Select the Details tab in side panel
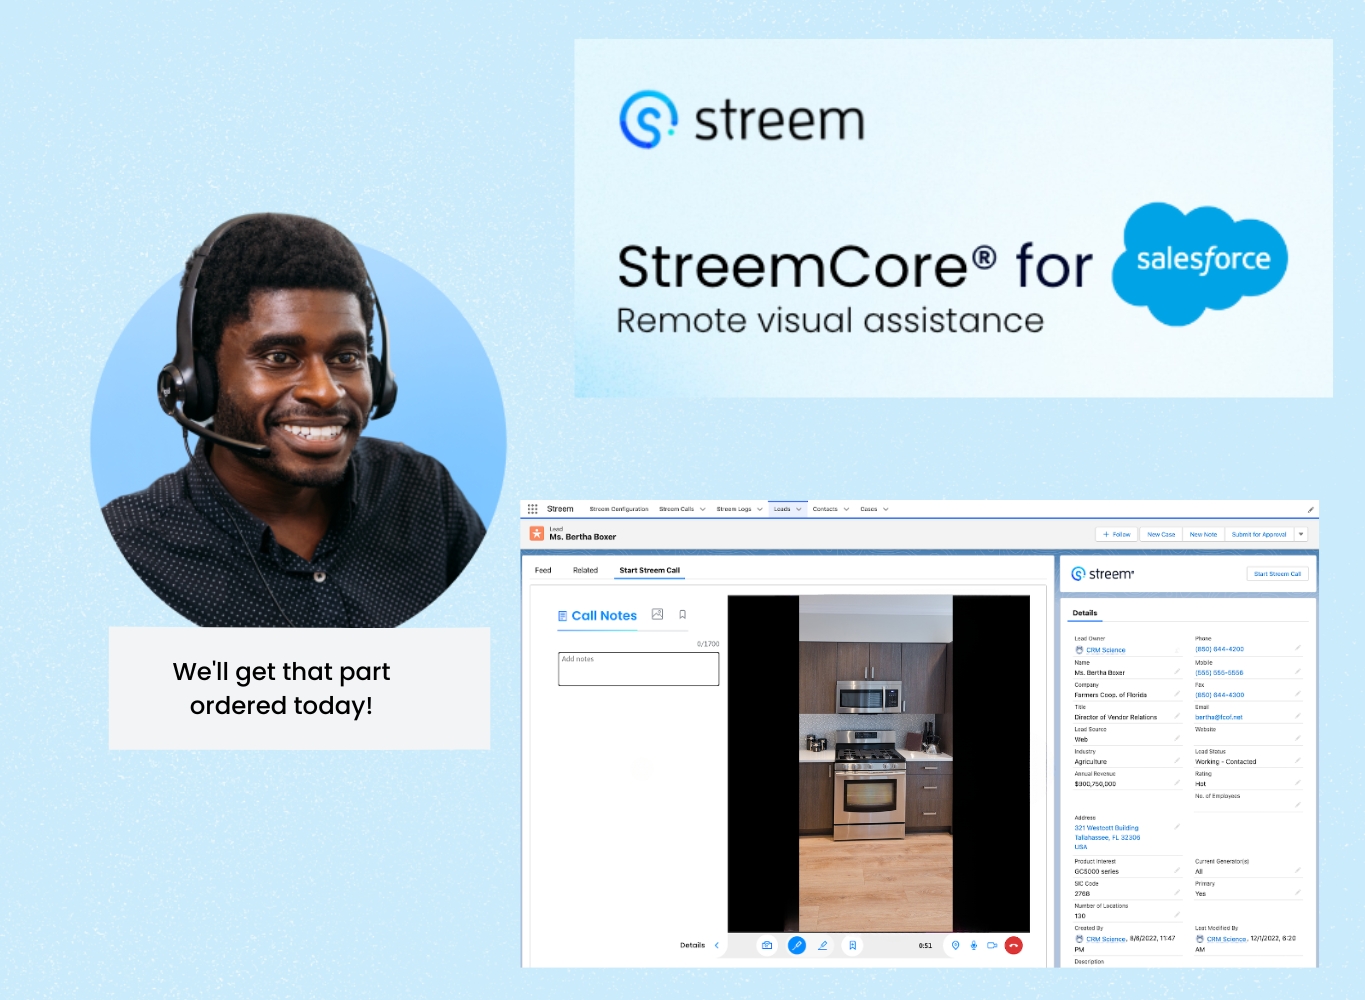Screen dimensions: 1365x1000 pyautogui.click(x=1085, y=613)
